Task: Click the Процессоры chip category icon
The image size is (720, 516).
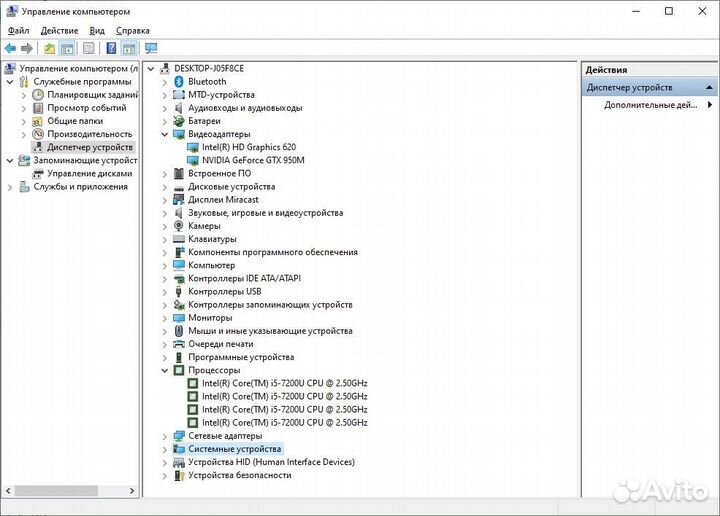Action: tap(179, 370)
